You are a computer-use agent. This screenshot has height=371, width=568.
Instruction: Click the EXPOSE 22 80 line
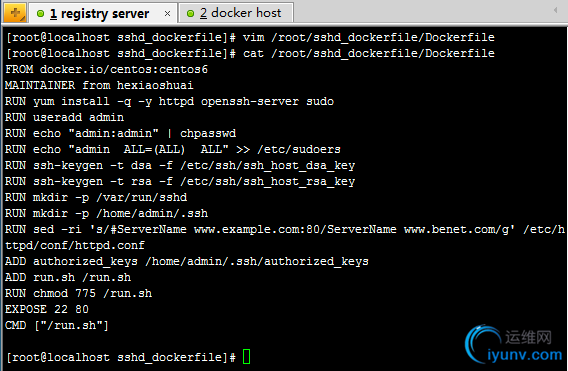pyautogui.click(x=47, y=309)
